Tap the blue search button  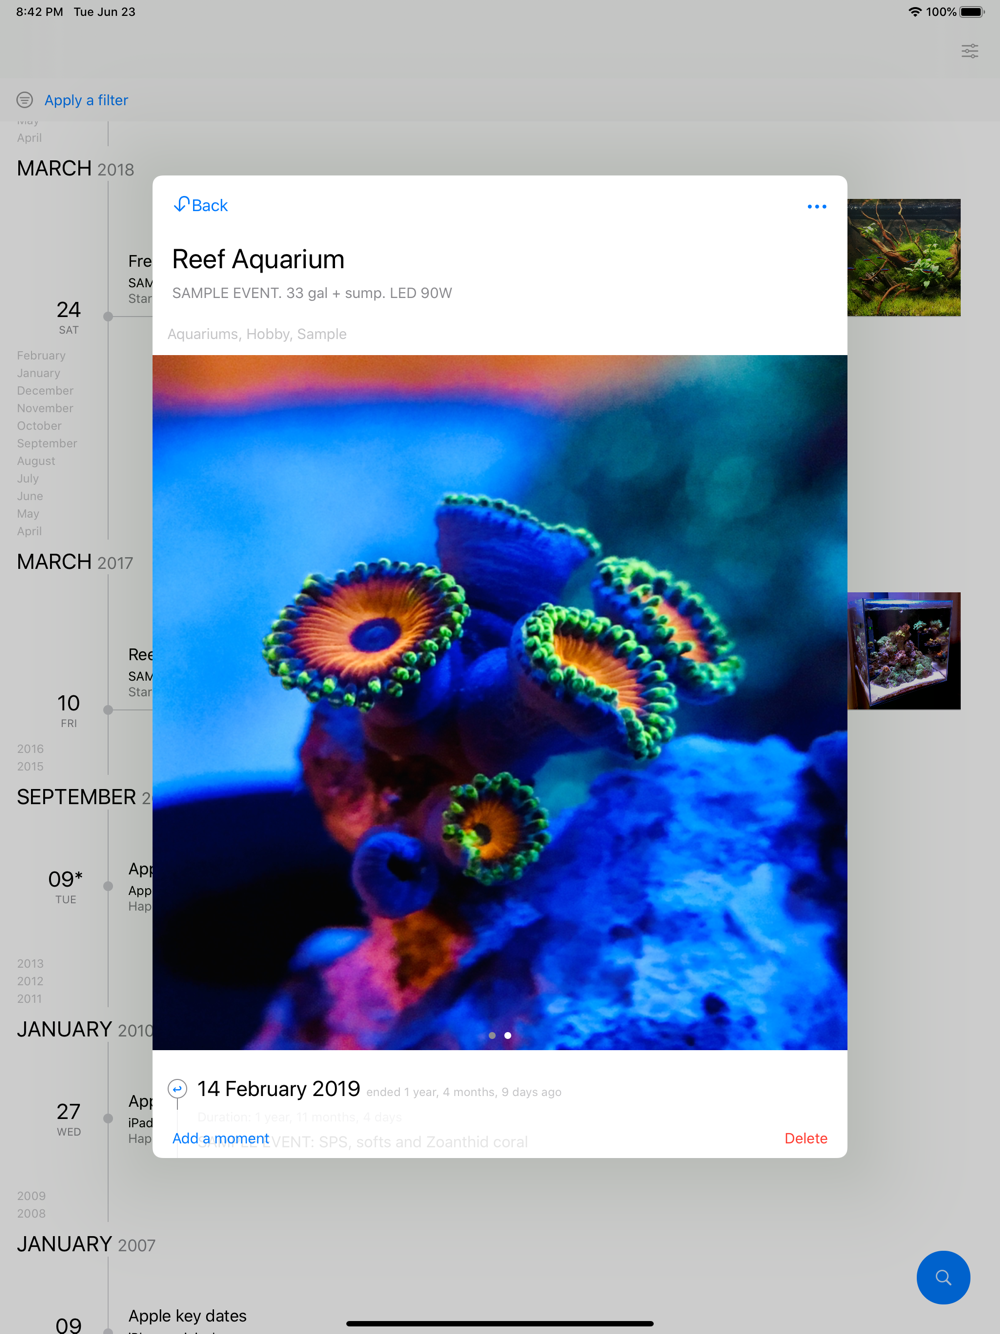(943, 1277)
